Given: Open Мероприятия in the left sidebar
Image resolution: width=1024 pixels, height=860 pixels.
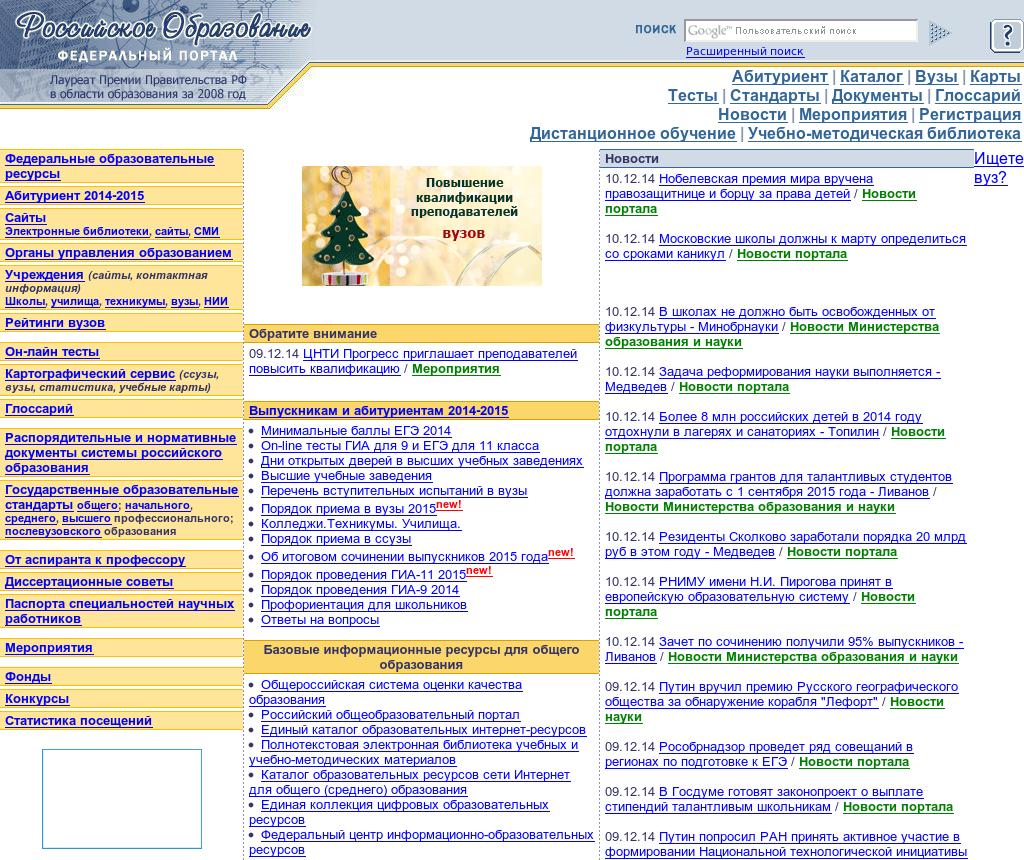Looking at the screenshot, I should point(48,648).
